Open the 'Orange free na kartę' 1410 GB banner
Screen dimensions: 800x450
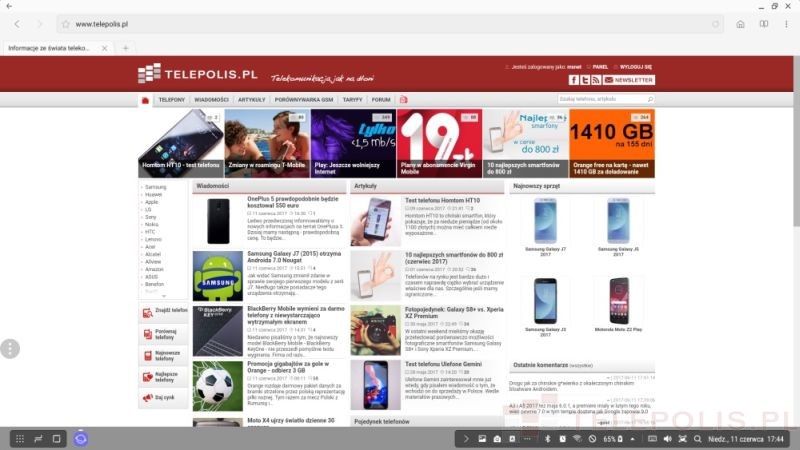(x=612, y=143)
